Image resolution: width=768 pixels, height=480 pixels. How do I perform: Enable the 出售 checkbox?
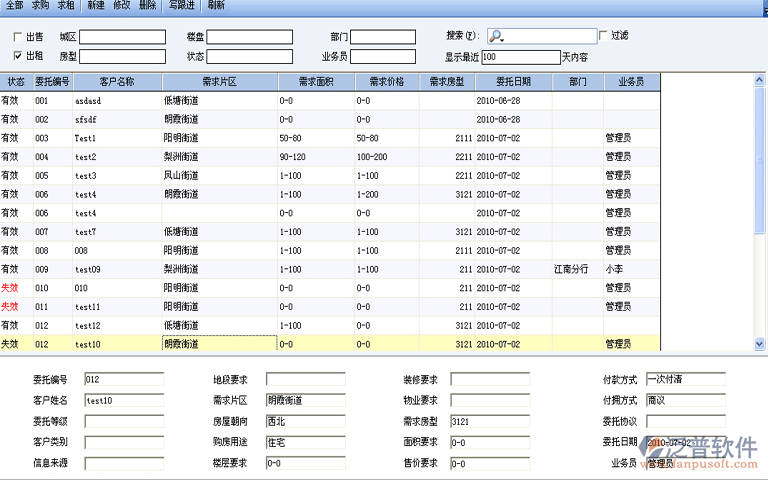[x=18, y=37]
